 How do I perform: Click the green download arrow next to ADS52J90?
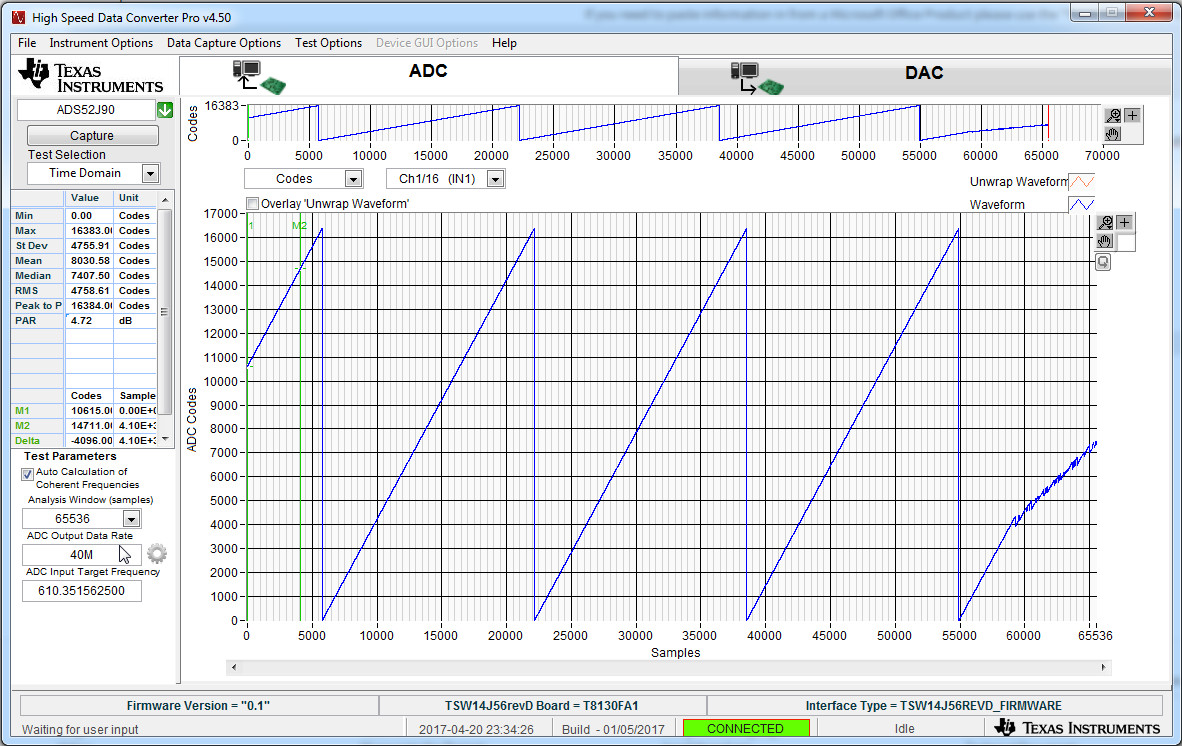pyautogui.click(x=165, y=110)
